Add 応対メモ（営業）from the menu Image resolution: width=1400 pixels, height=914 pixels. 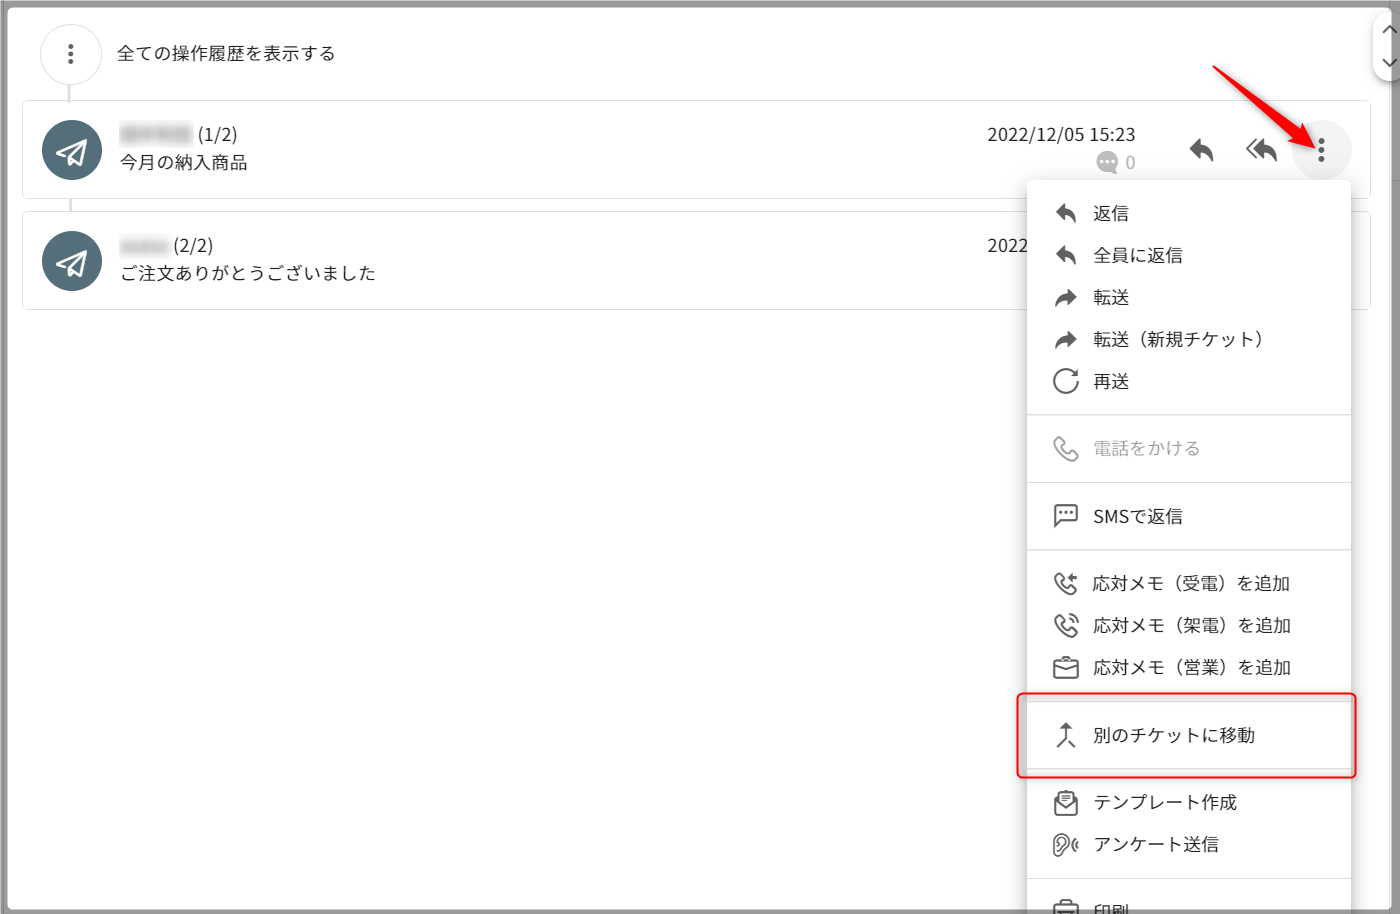(1190, 667)
